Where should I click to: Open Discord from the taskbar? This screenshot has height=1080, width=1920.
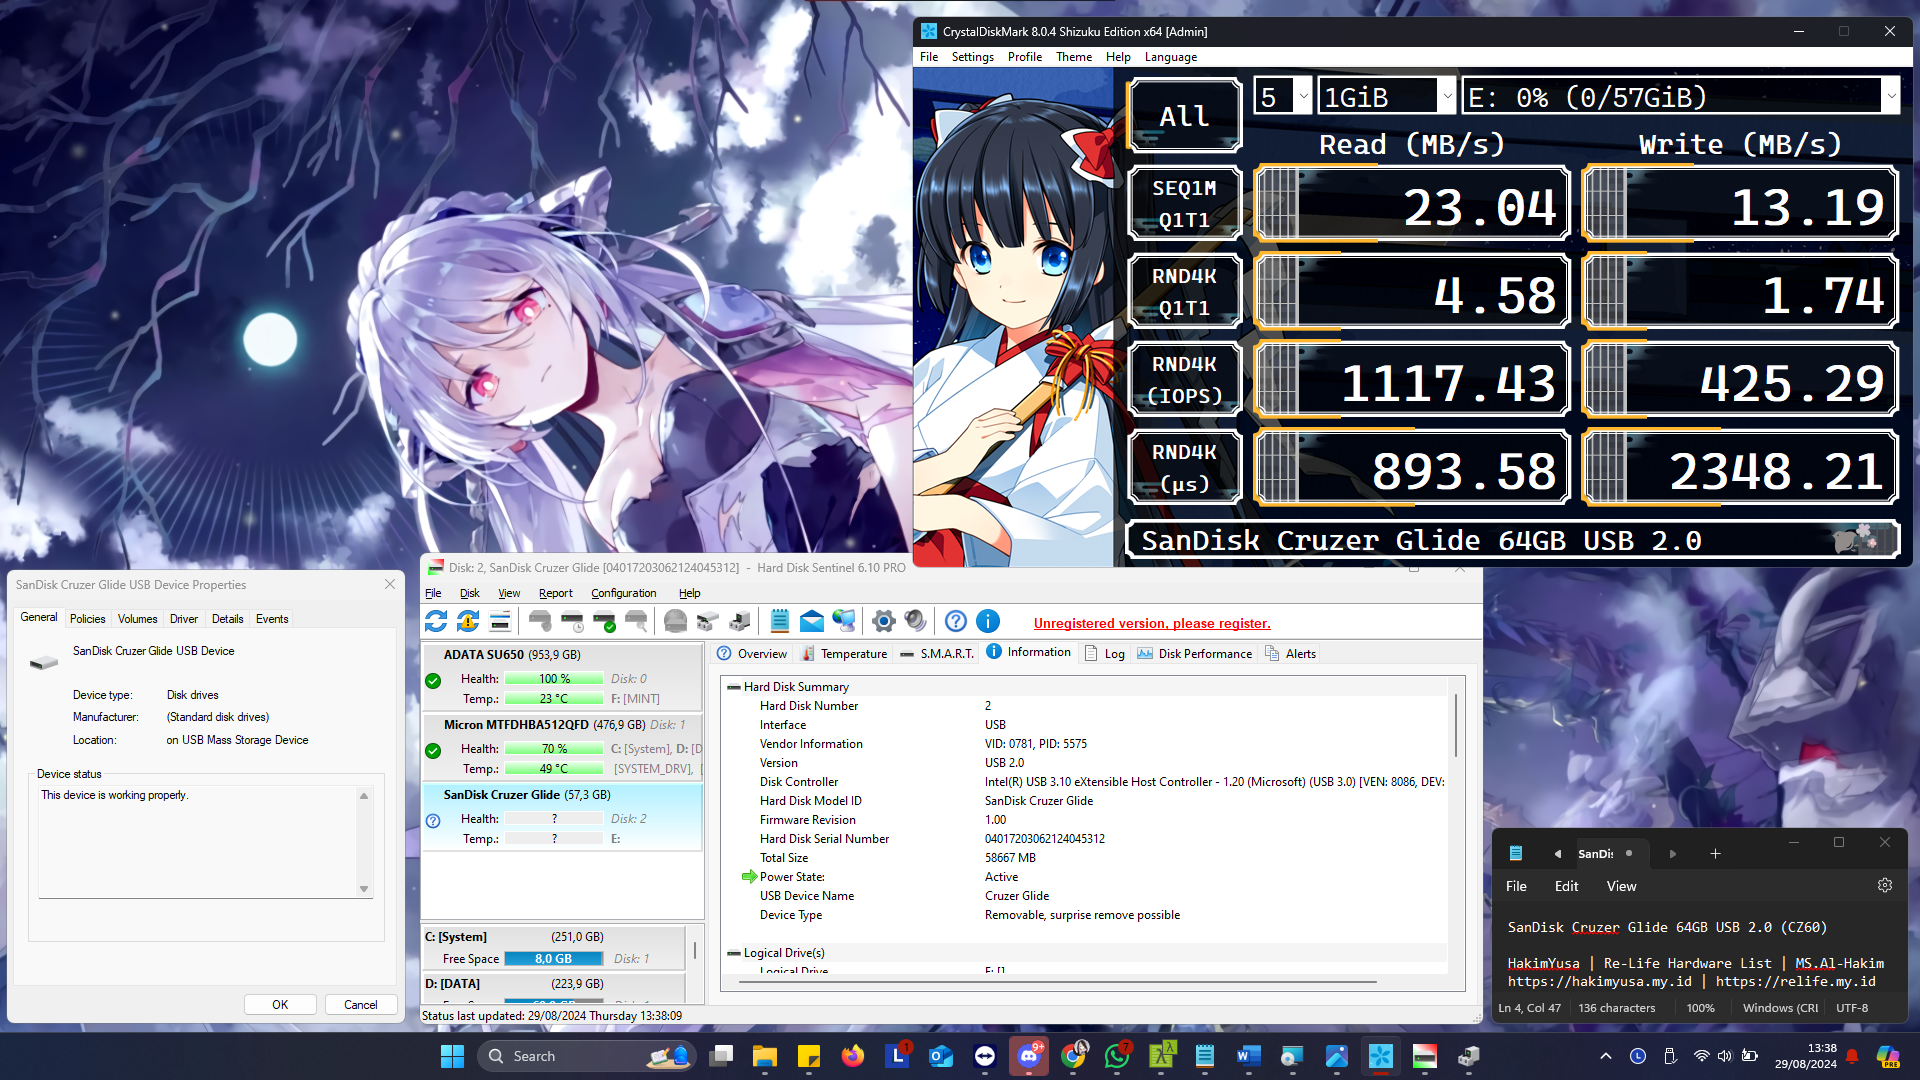coord(1029,1056)
